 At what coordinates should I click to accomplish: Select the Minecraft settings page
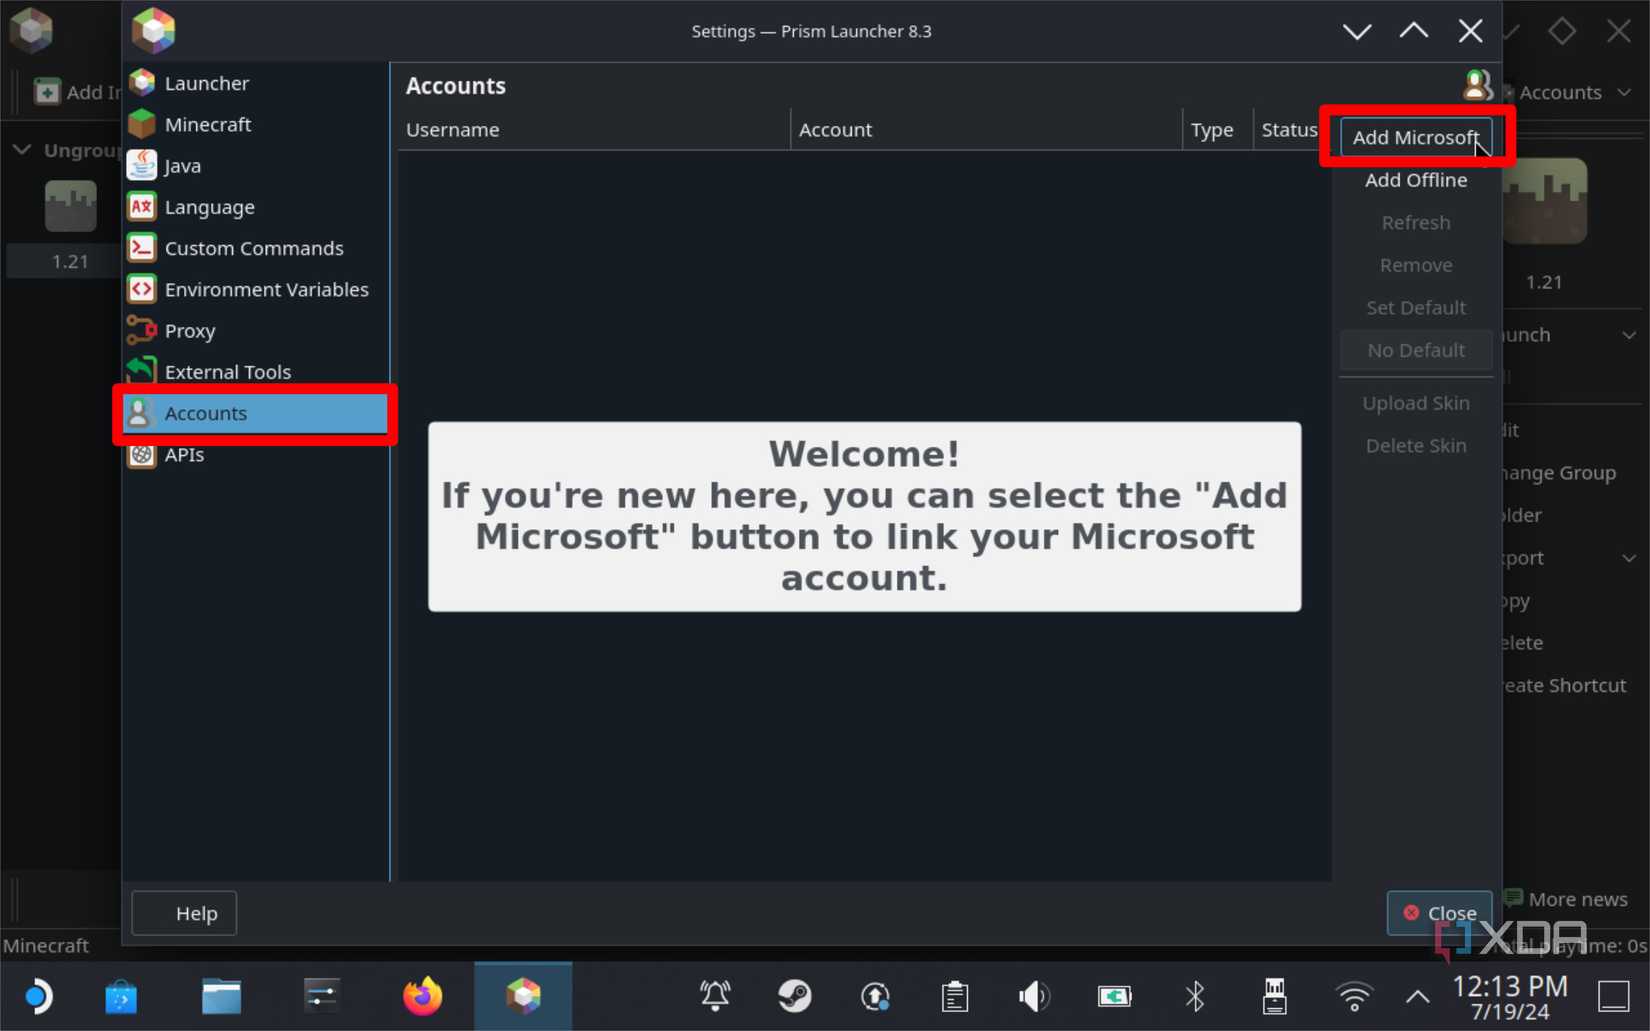pos(256,124)
